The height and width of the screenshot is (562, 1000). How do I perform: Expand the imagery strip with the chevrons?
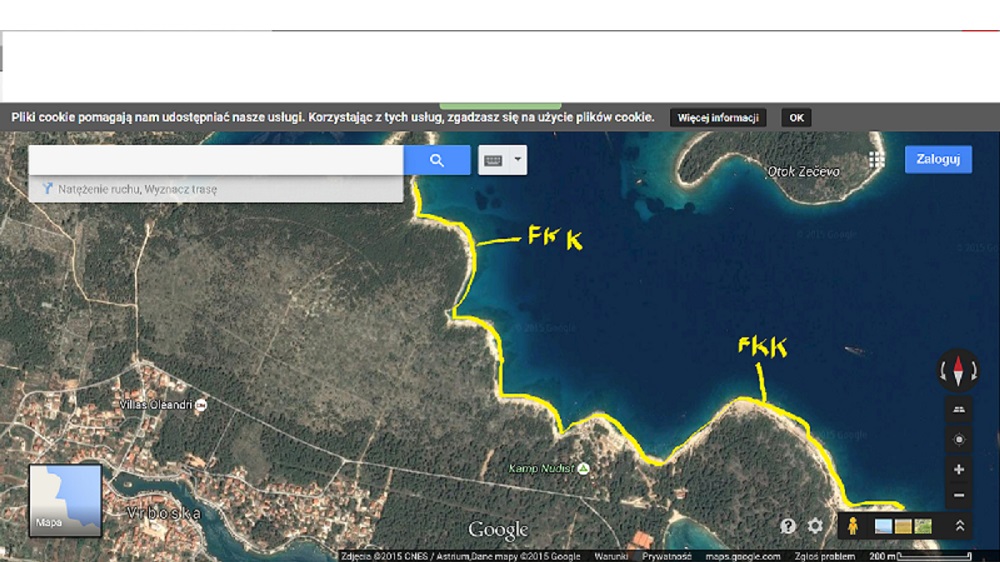tap(959, 526)
